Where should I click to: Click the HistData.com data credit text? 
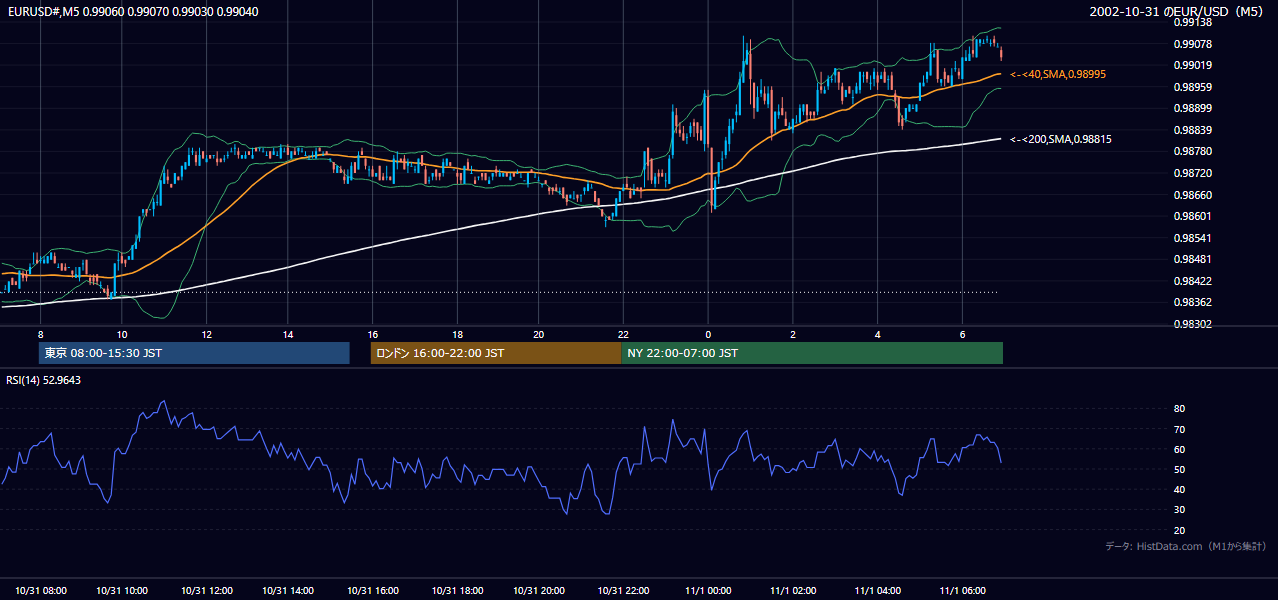point(1186,546)
